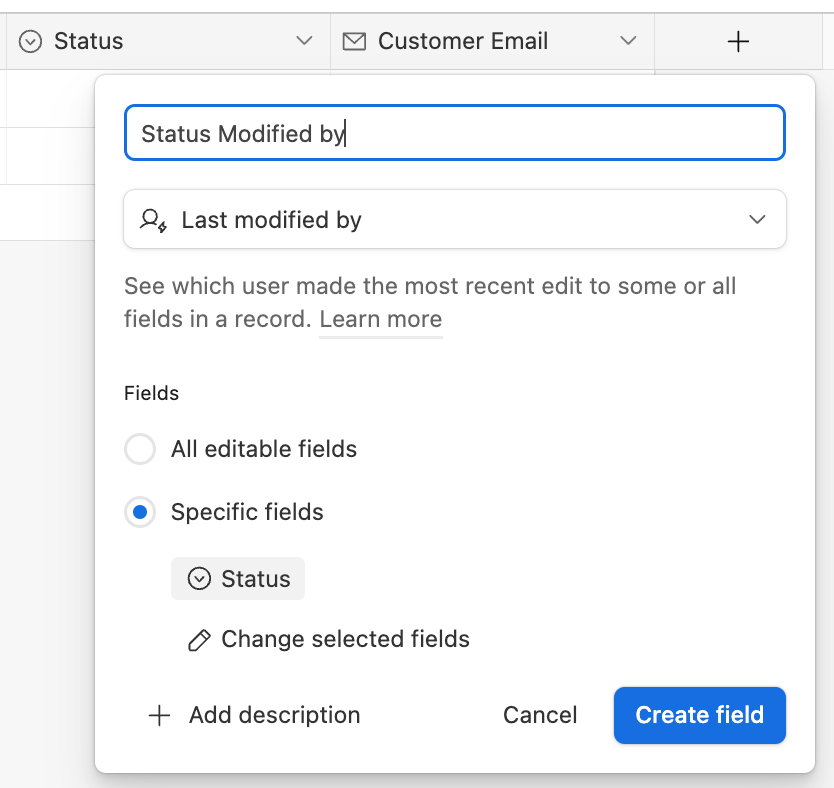The width and height of the screenshot is (834, 788).
Task: Open the Status column dropdown chevron
Action: tap(304, 41)
